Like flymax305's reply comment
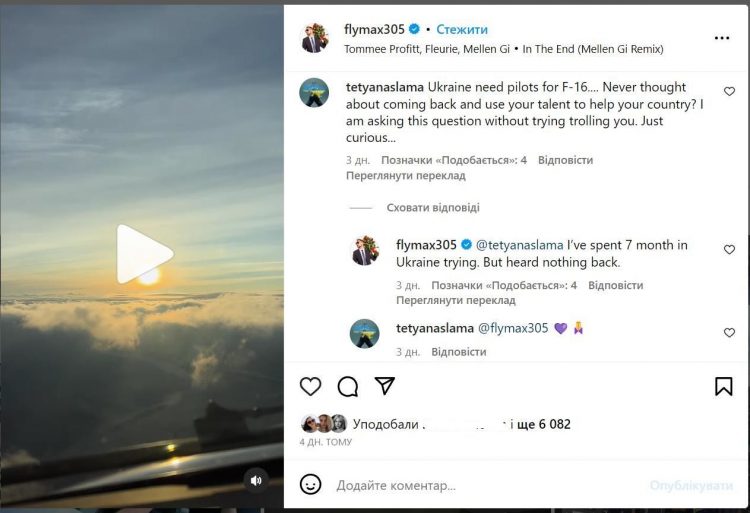Image resolution: width=750 pixels, height=513 pixels. pyautogui.click(x=729, y=250)
